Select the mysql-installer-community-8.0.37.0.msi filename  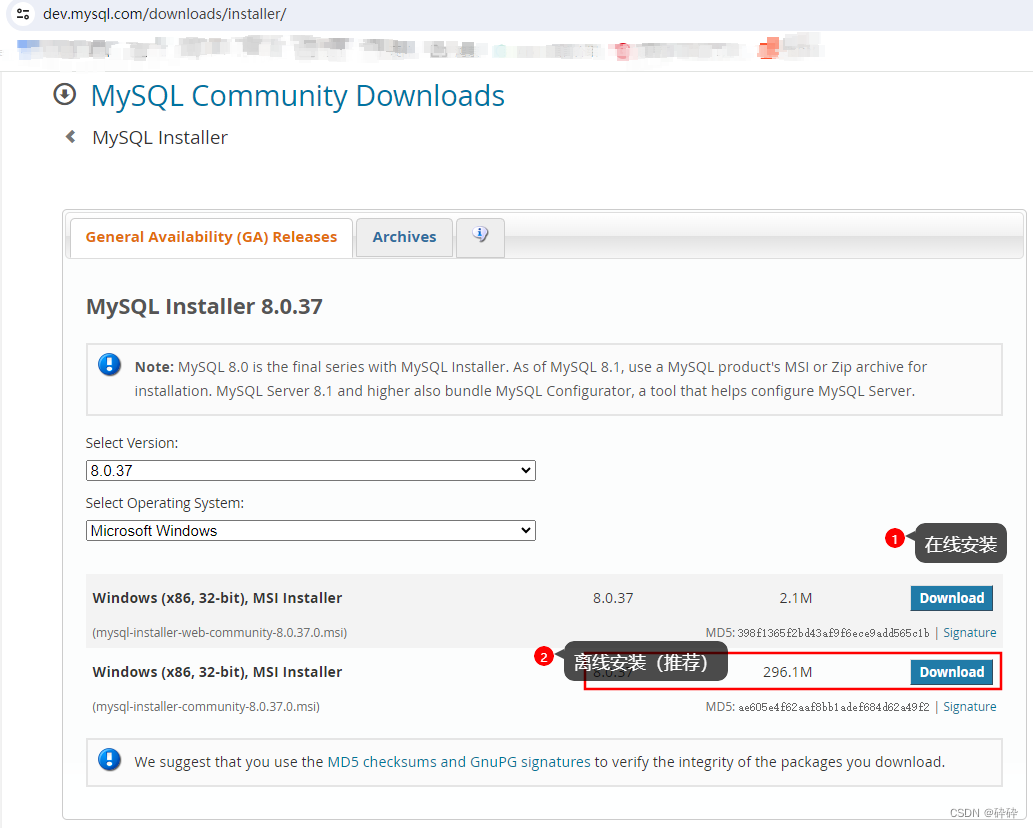point(206,706)
